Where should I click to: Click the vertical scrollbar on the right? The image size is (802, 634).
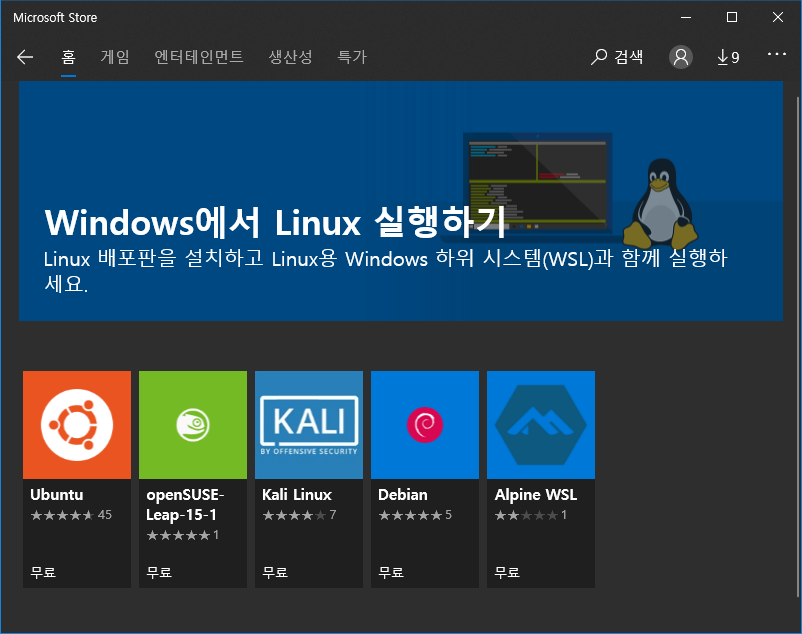(x=798, y=348)
